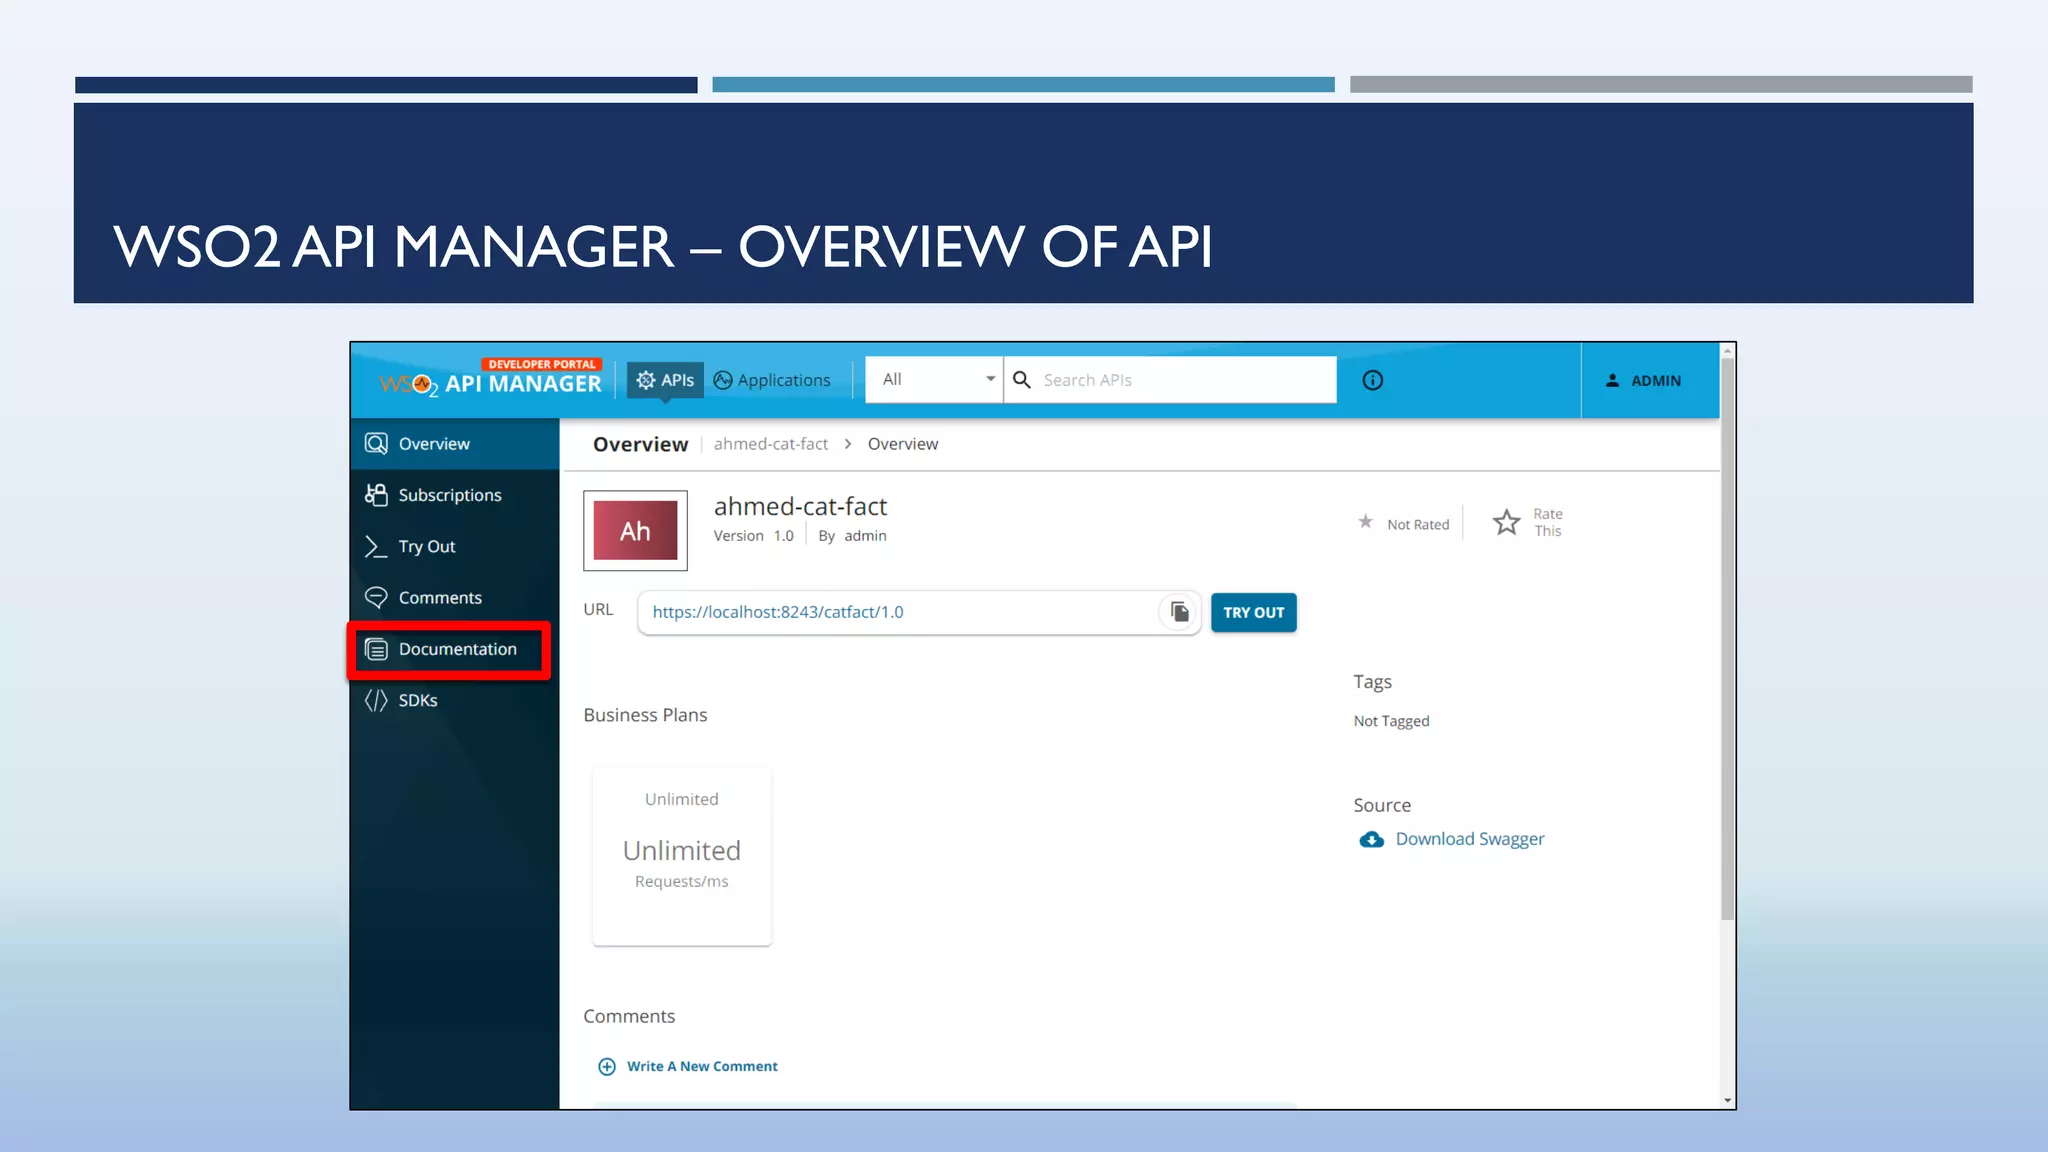The width and height of the screenshot is (2048, 1152).
Task: Click the admin user avatar icon
Action: coord(1612,380)
